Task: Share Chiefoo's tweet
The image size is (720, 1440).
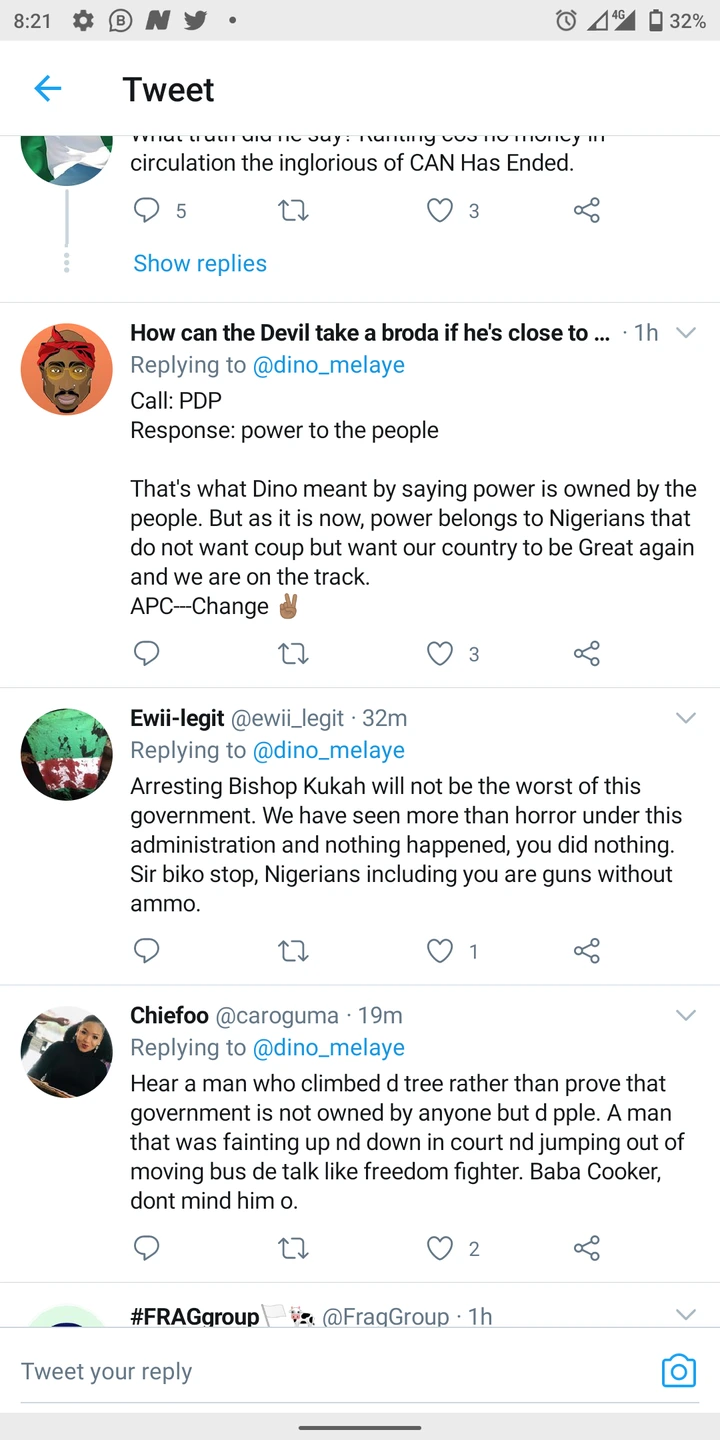Action: tap(587, 1247)
